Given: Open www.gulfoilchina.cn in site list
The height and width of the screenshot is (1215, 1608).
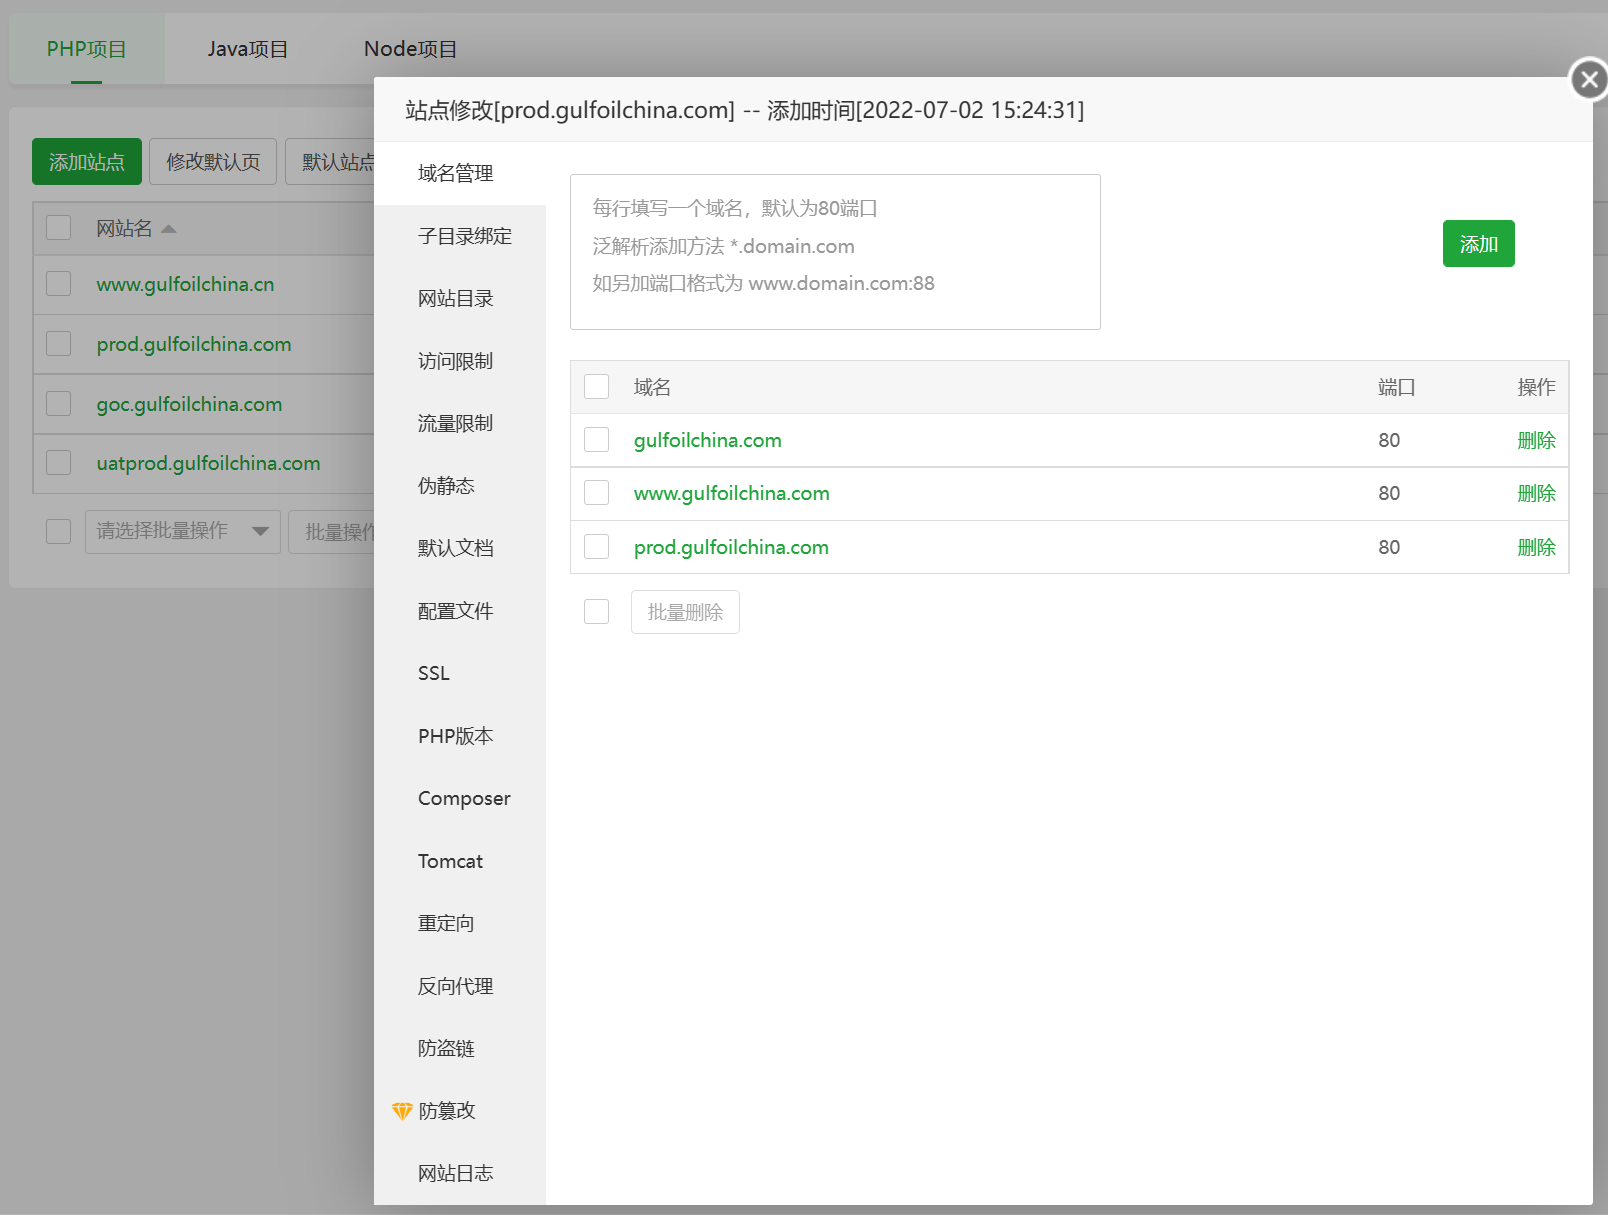Looking at the screenshot, I should point(185,284).
